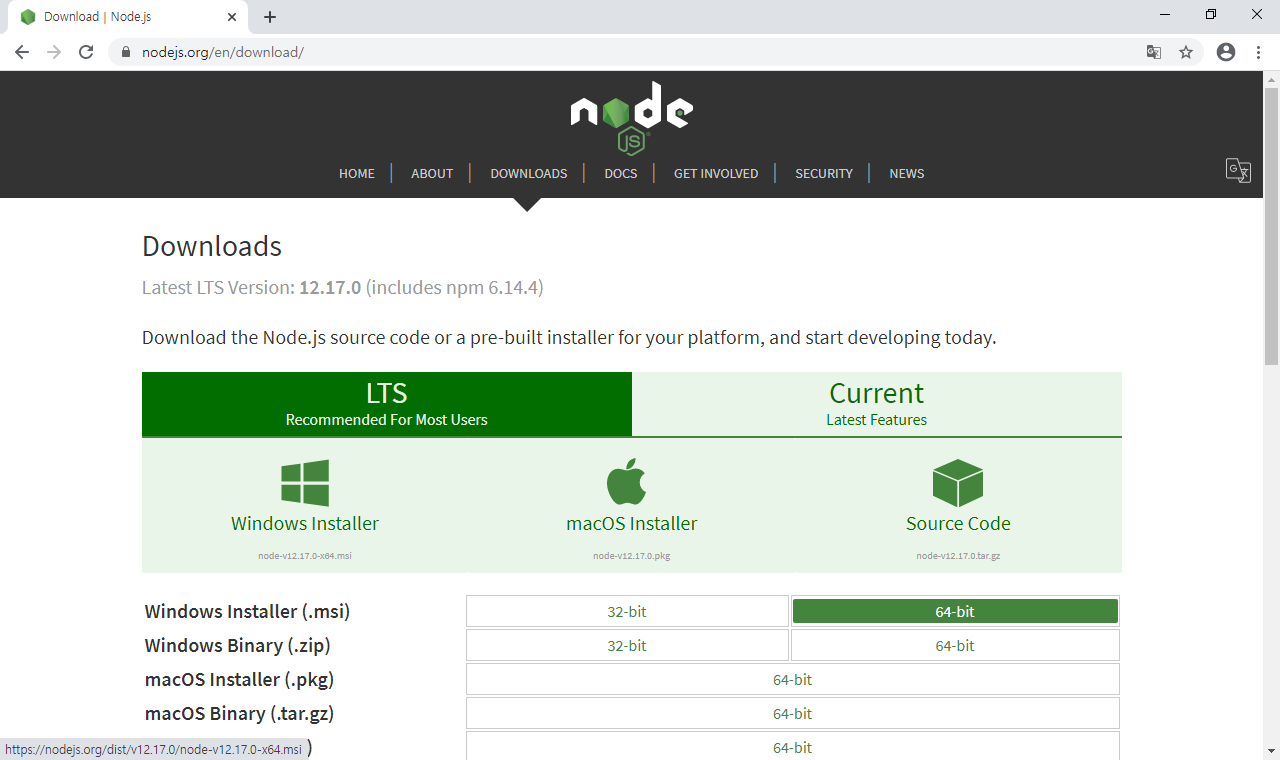Viewport: 1280px width, 760px height.
Task: Open the NEWS nav item
Action: (x=907, y=173)
